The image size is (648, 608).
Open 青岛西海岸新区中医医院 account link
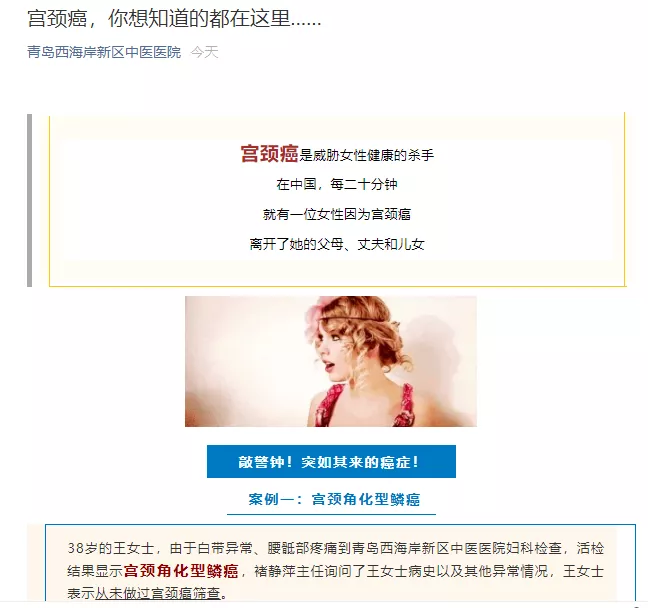click(x=104, y=52)
